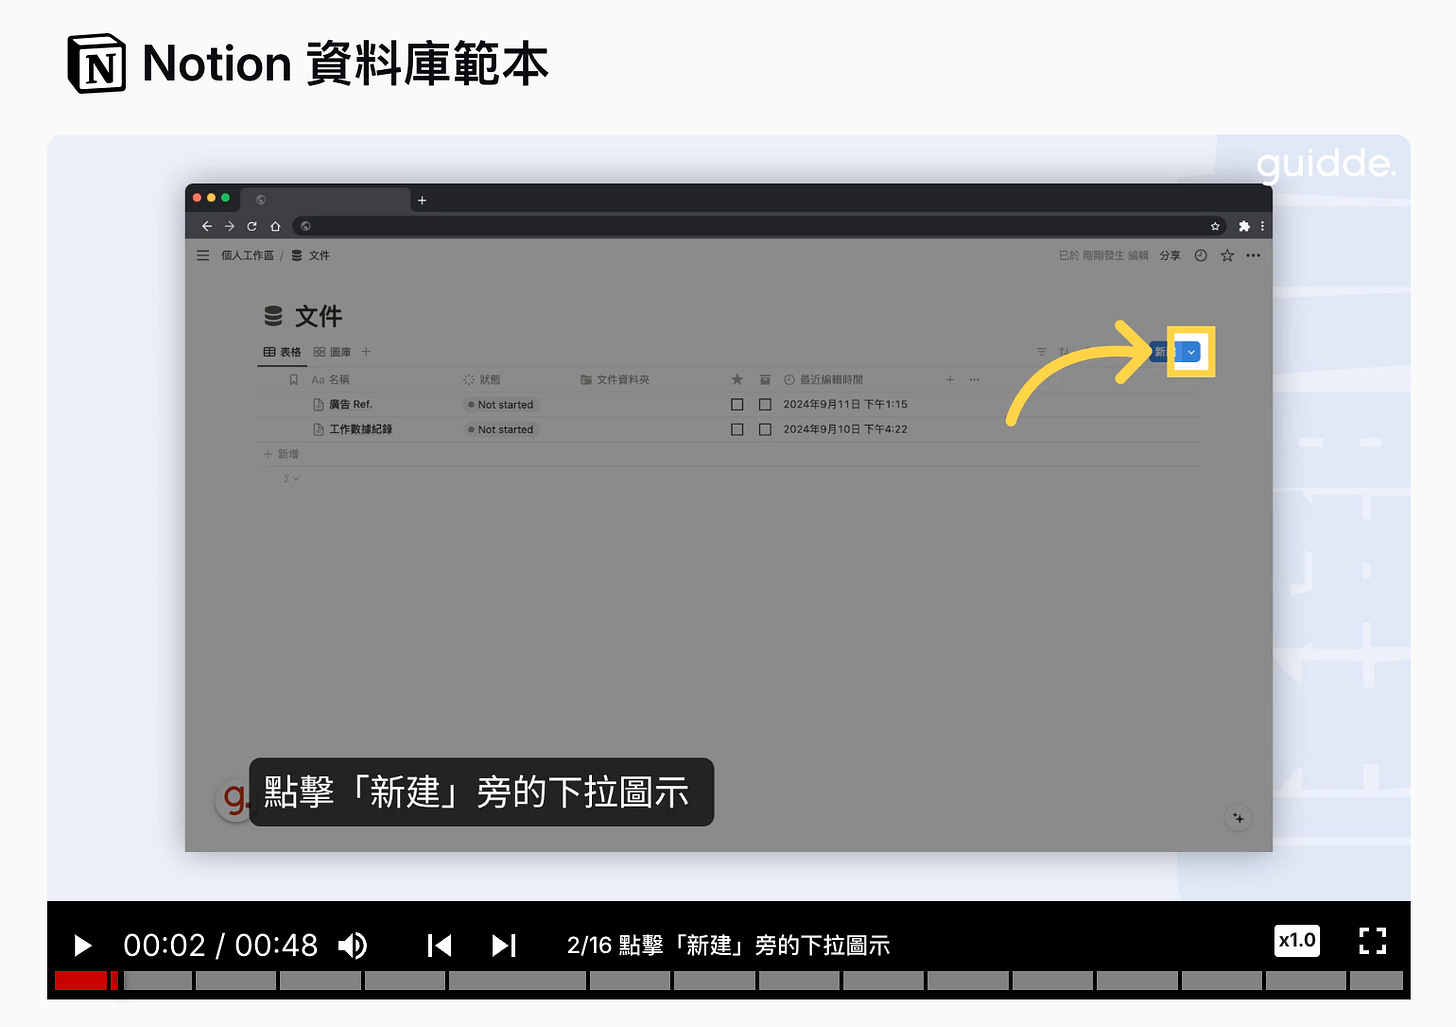Open the Notion AI sparkle button
The height and width of the screenshot is (1027, 1456).
1238,818
